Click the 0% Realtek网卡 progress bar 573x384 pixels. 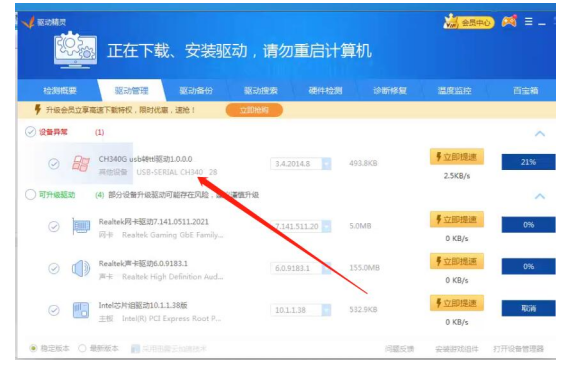(x=528, y=225)
